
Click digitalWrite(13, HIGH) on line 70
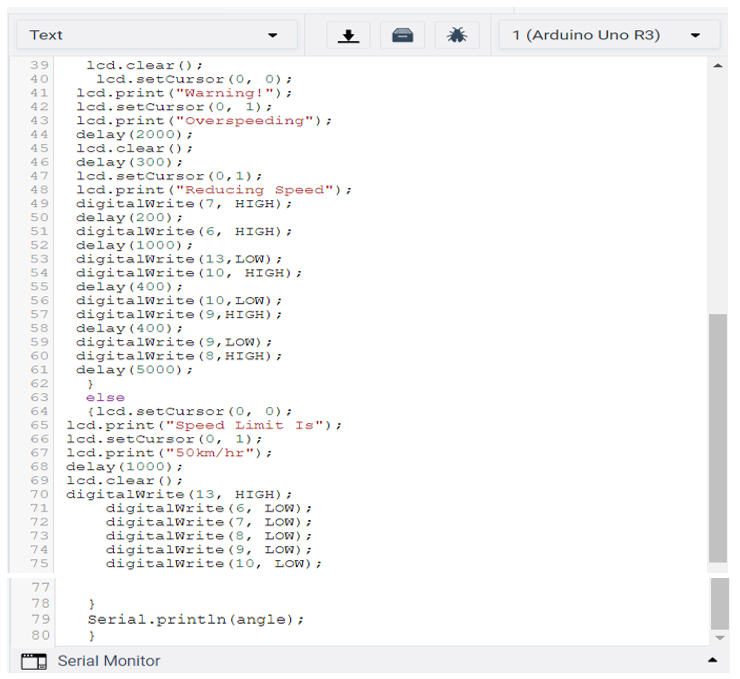(x=179, y=495)
